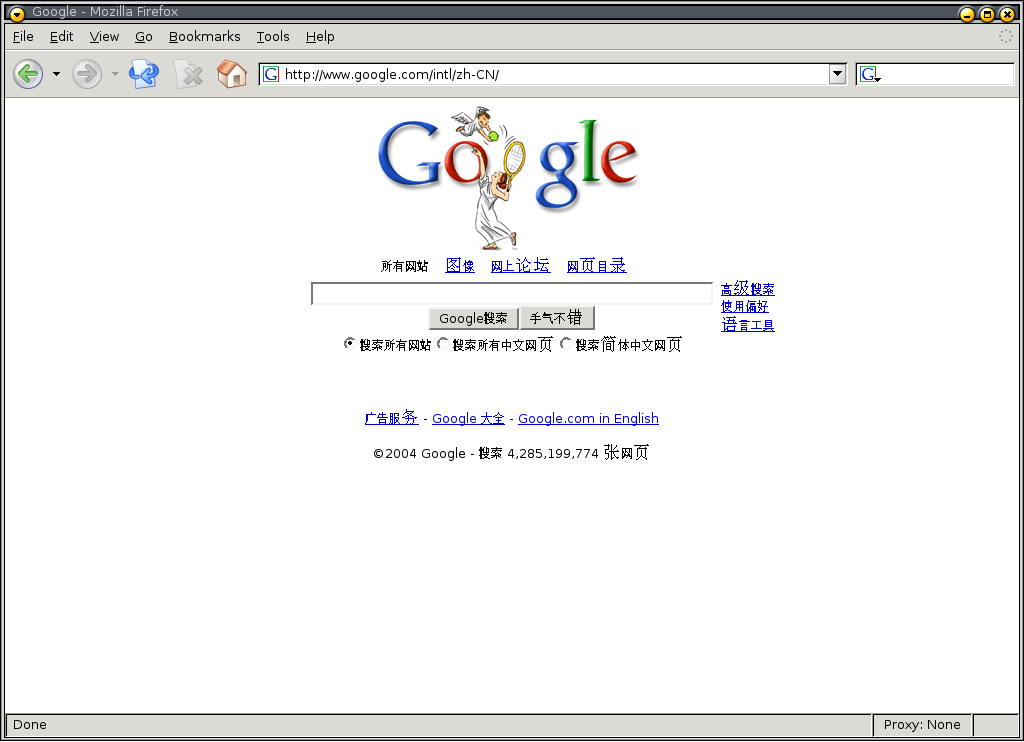Click the 手气不错 lucky button
Viewport: 1024px width, 742px height.
557,318
